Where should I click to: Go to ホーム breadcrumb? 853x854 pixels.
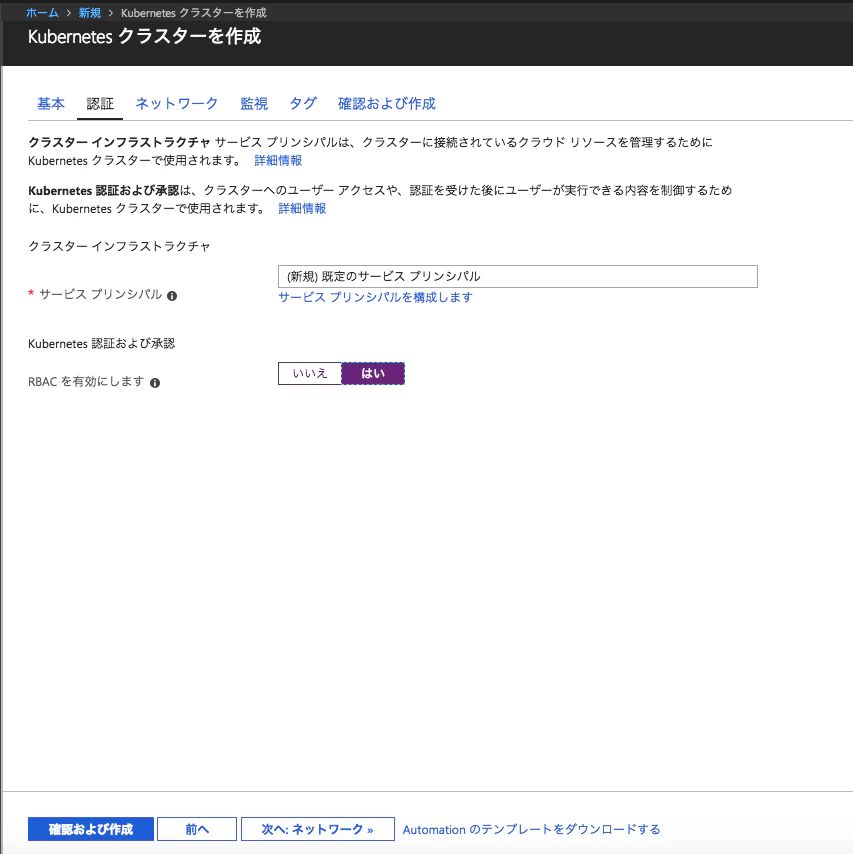[x=42, y=13]
